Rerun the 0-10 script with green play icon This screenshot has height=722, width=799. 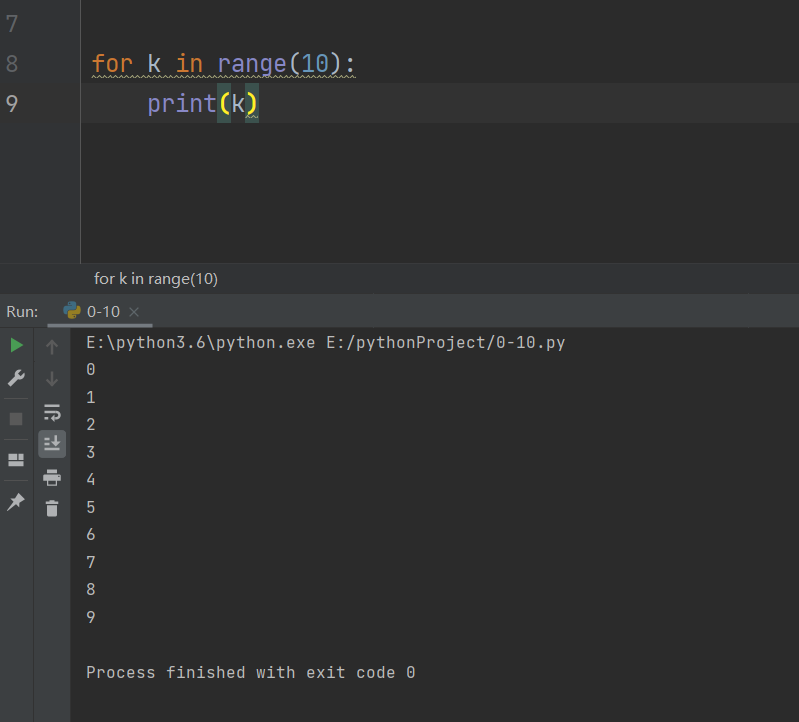coord(16,345)
